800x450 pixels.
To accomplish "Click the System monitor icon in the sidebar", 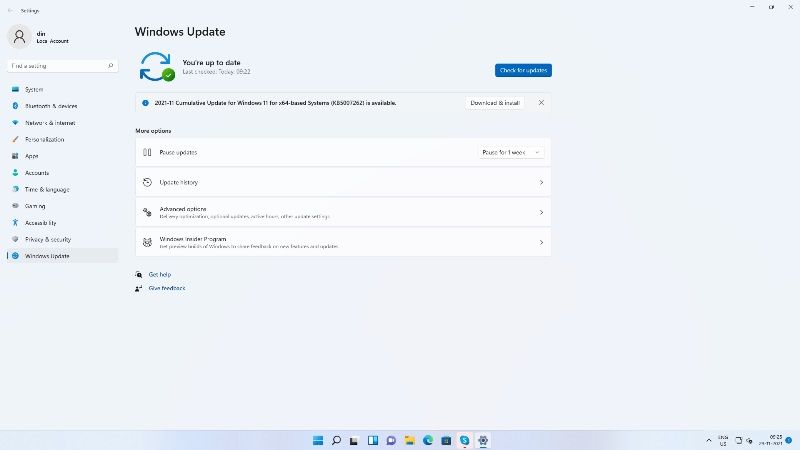I will pyautogui.click(x=15, y=89).
